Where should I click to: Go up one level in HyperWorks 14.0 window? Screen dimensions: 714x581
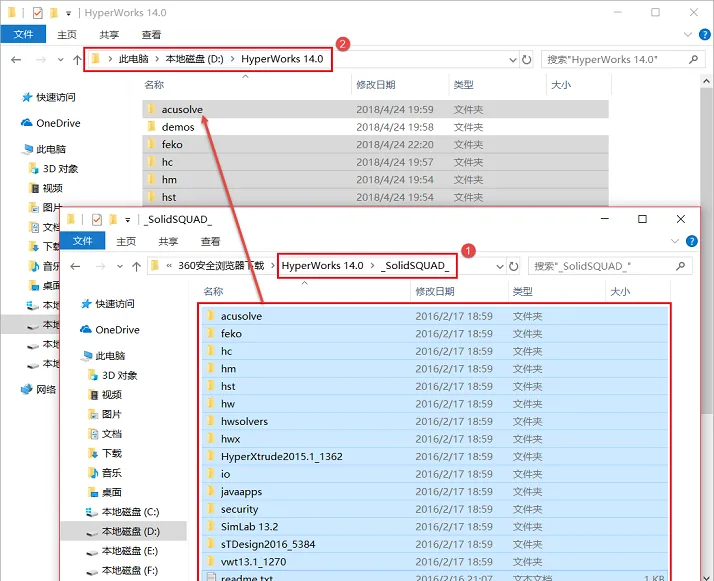tap(77, 60)
